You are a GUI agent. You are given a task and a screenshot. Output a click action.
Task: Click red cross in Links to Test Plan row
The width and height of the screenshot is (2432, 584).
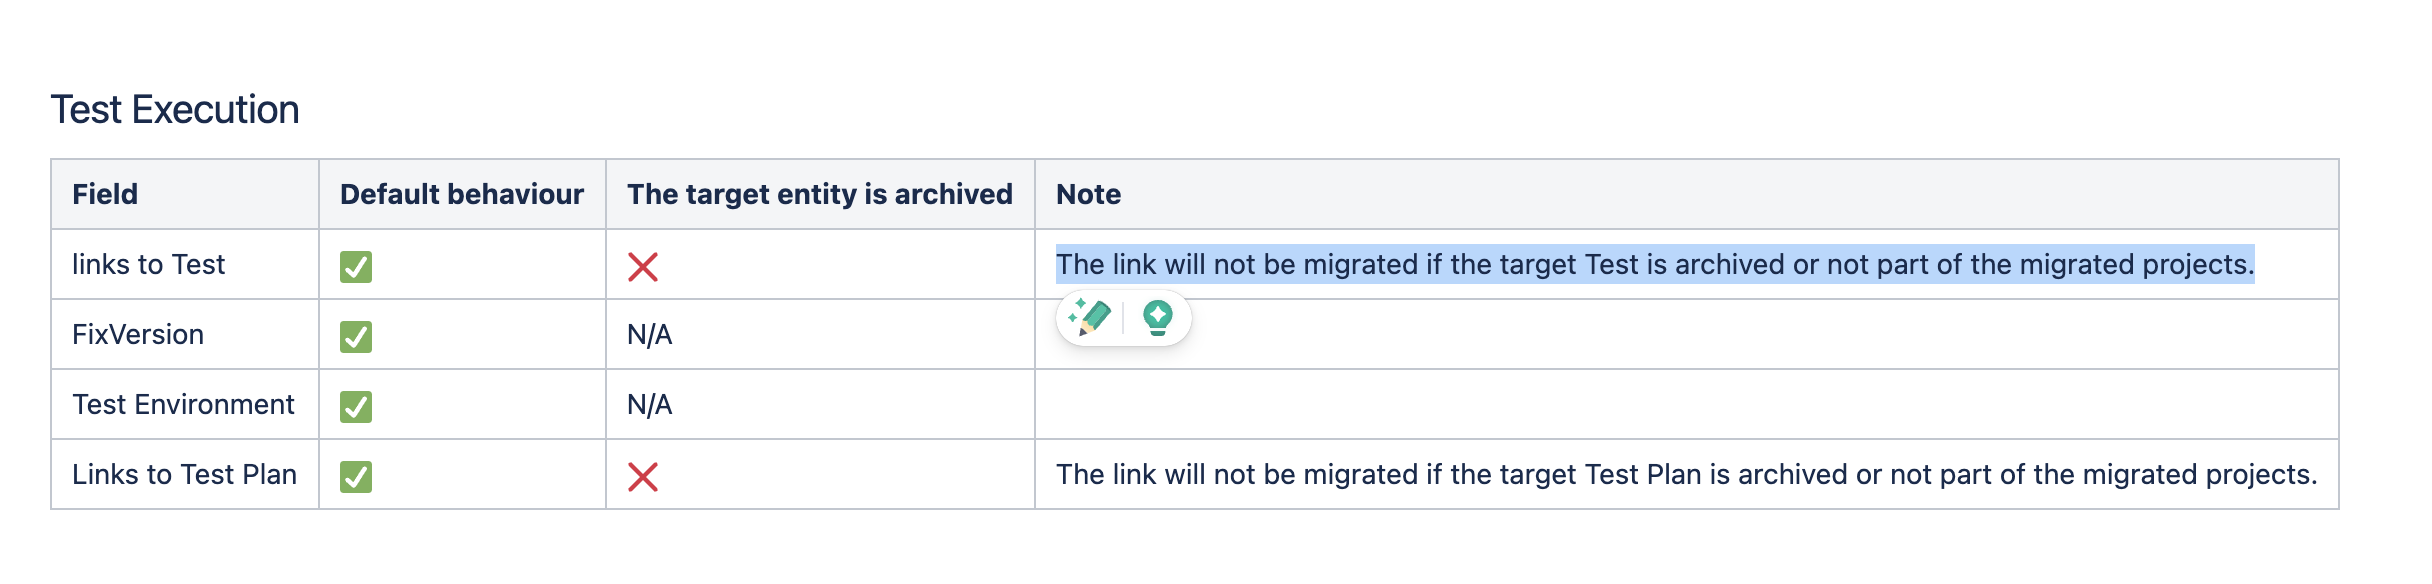(643, 477)
